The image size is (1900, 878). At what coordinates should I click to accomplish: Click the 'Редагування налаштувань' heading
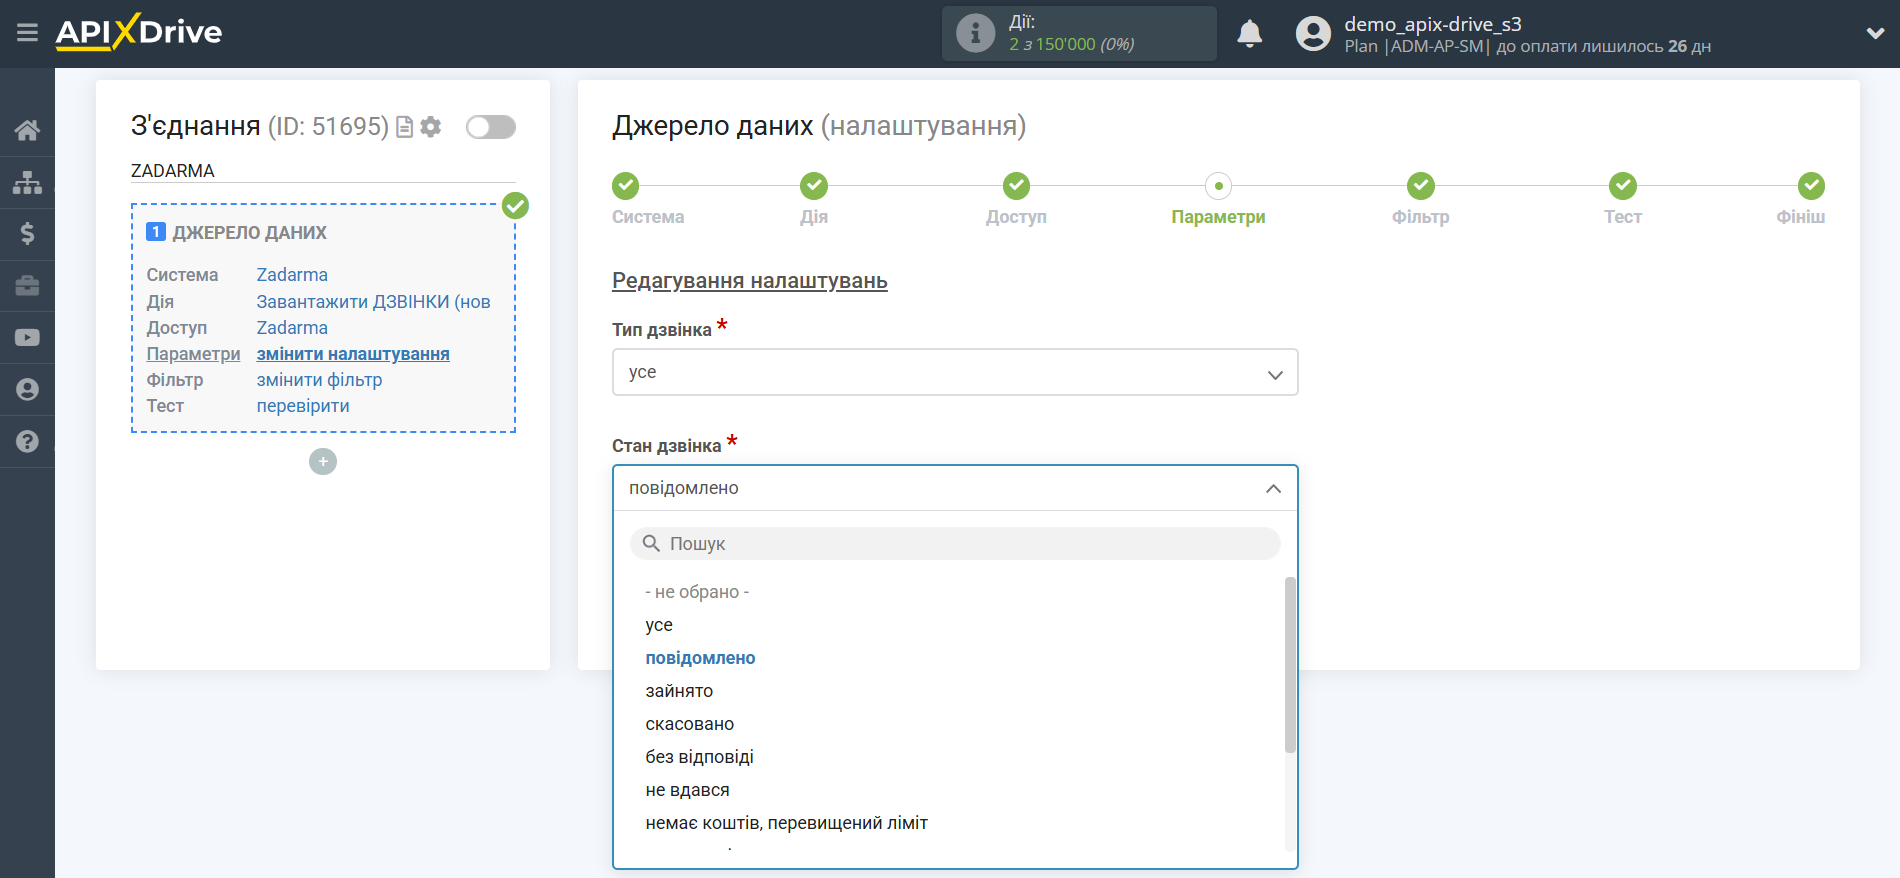coord(750,281)
